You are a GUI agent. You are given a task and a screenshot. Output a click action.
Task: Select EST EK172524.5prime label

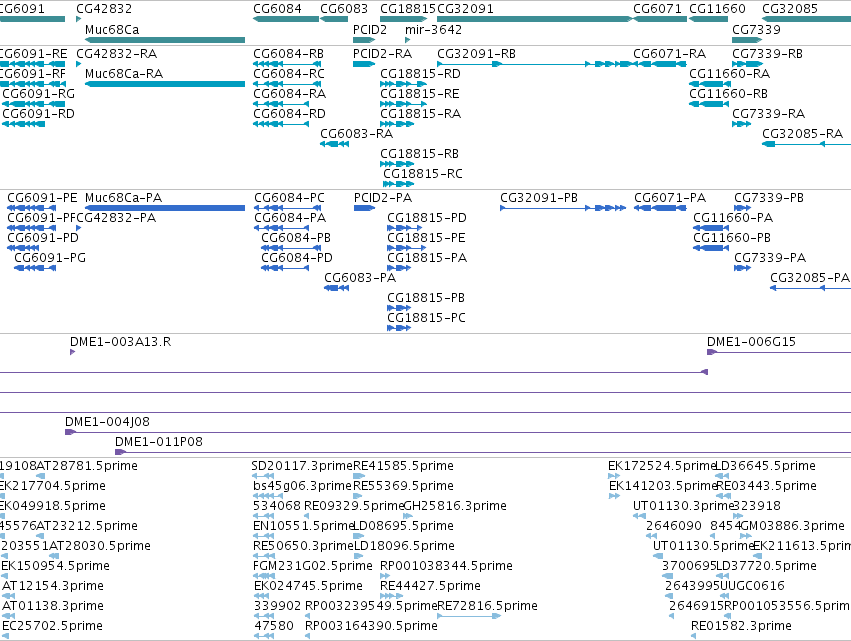pos(662,466)
